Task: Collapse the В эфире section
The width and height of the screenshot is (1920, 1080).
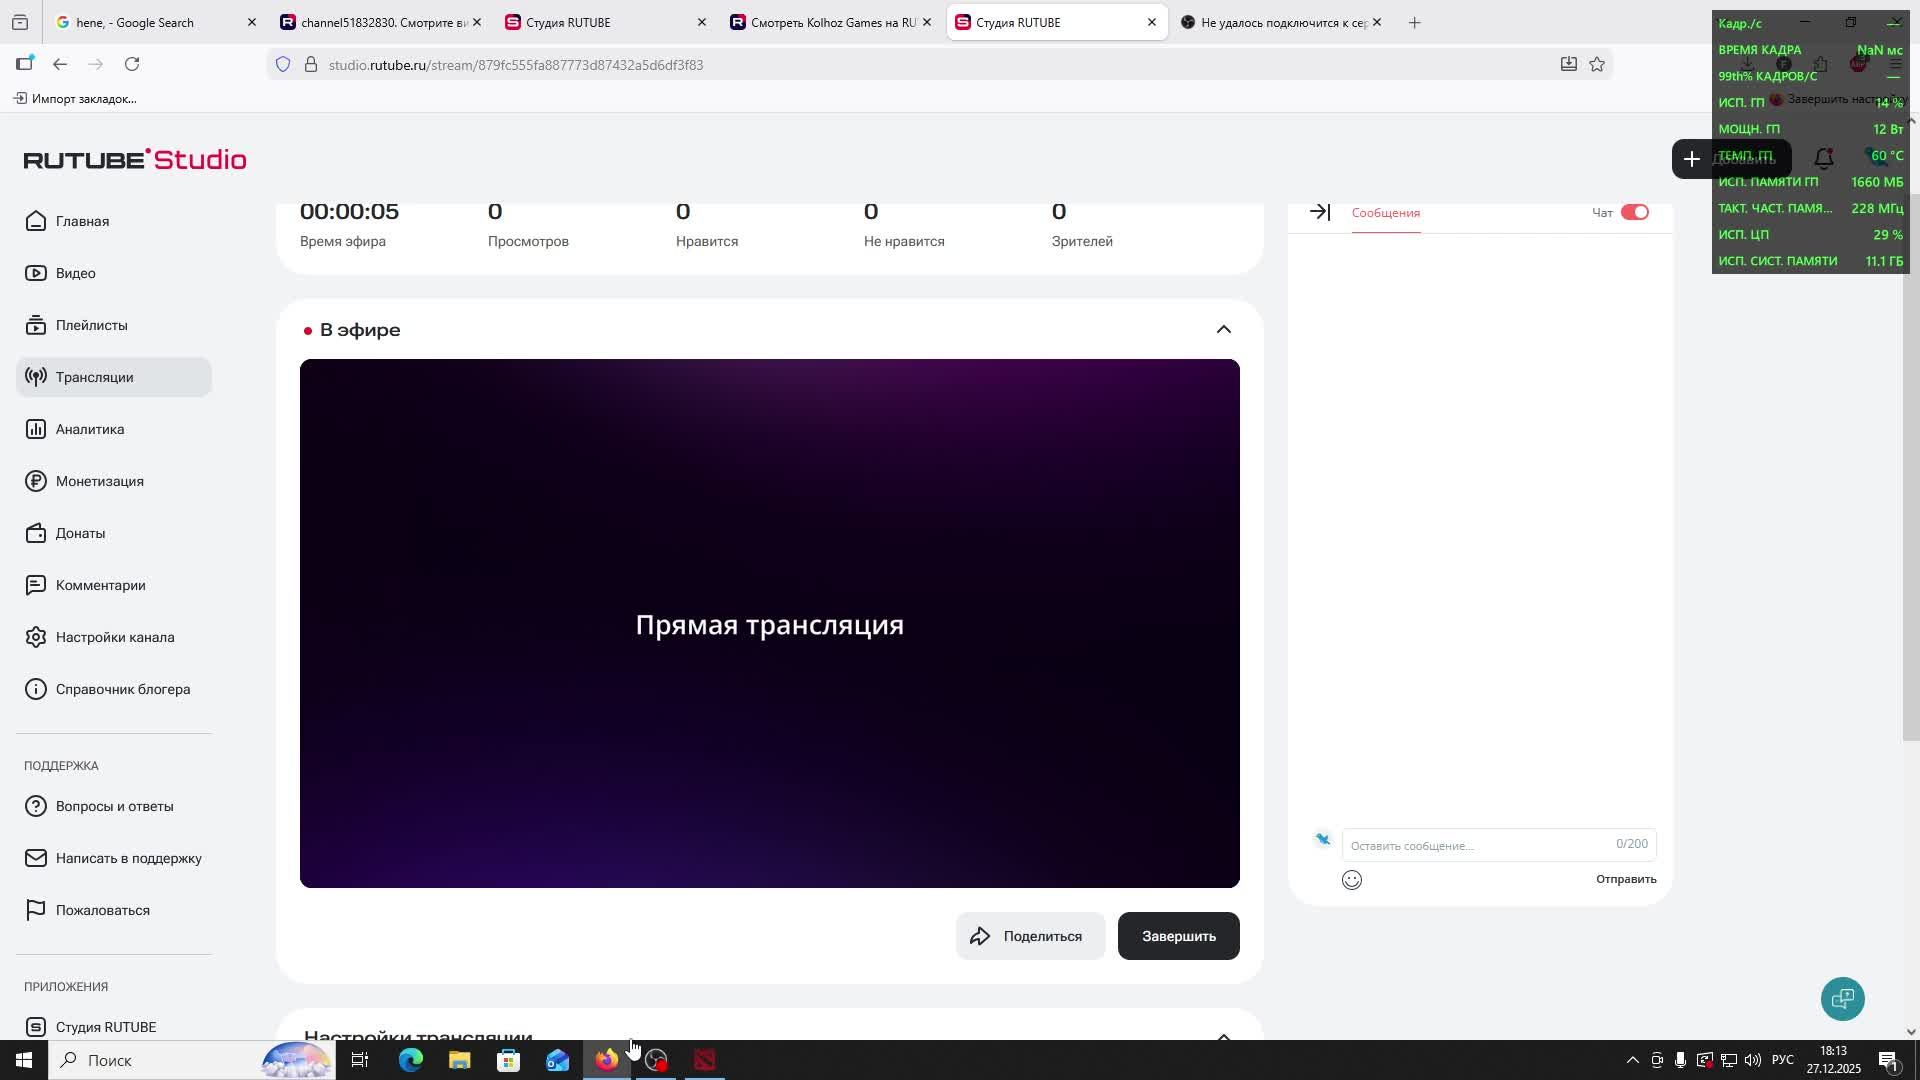Action: (x=1223, y=330)
